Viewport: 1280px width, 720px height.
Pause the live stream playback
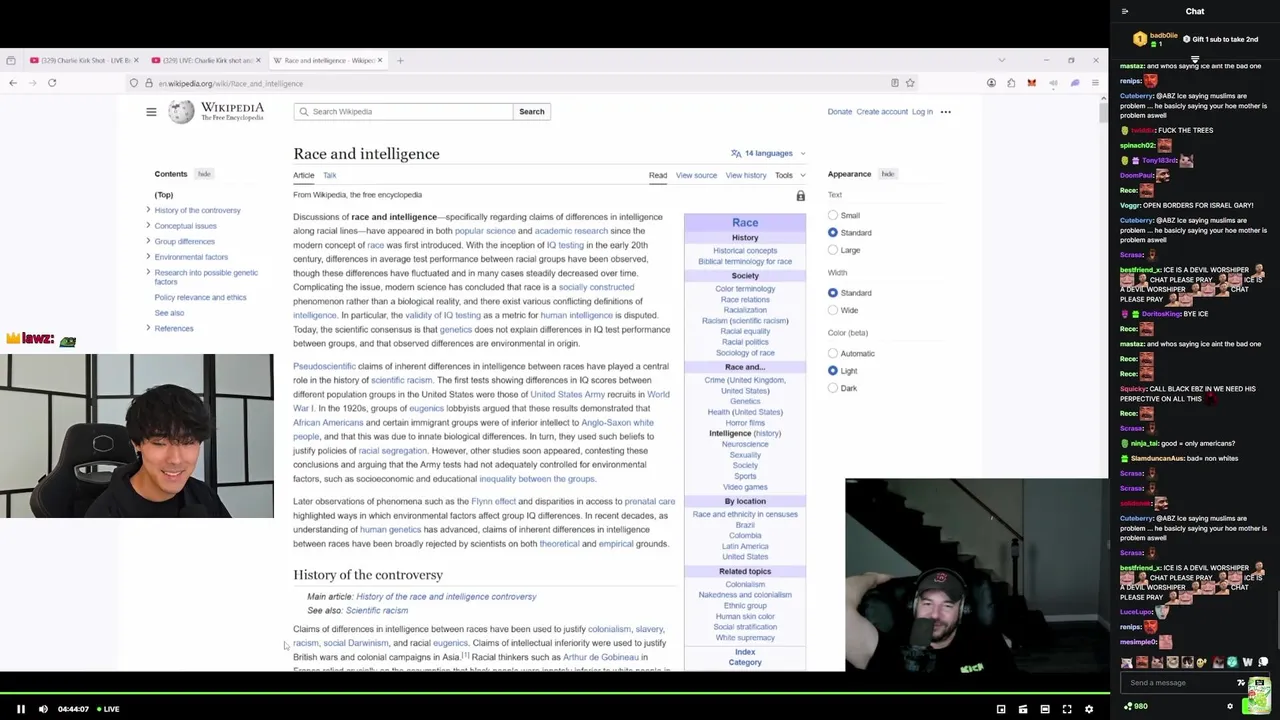[20, 709]
